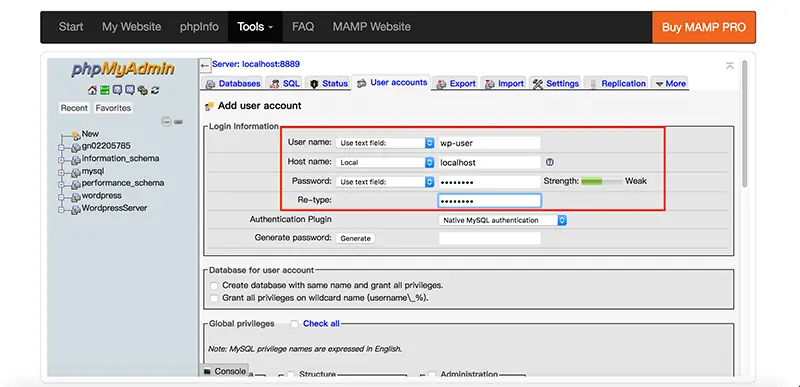Click the green log out icon
Image resolution: width=800 pixels, height=387 pixels.
click(x=105, y=90)
